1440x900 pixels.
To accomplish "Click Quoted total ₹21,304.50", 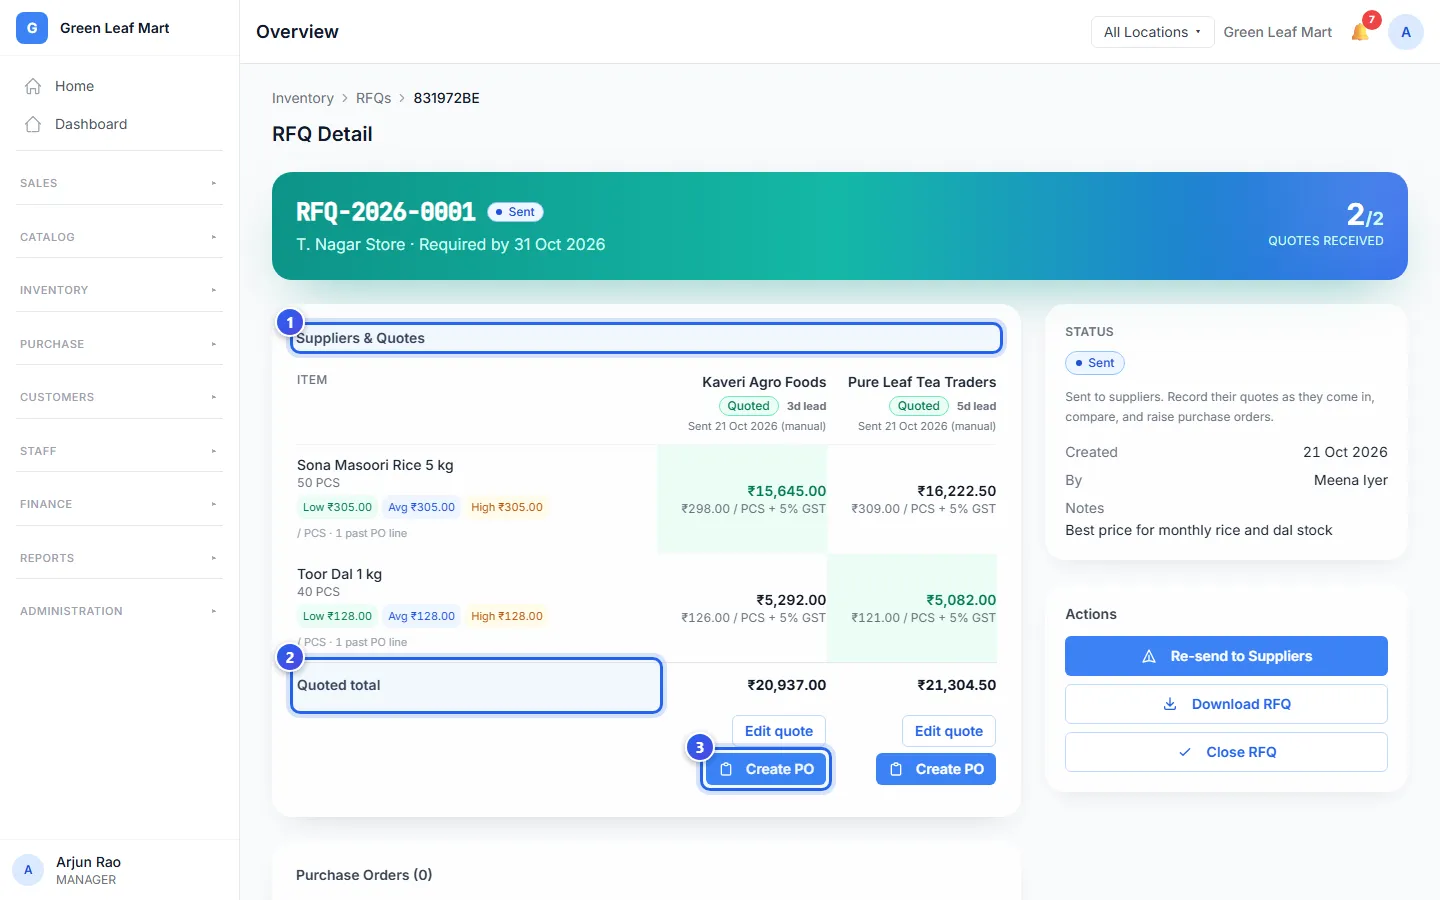I will [x=957, y=685].
